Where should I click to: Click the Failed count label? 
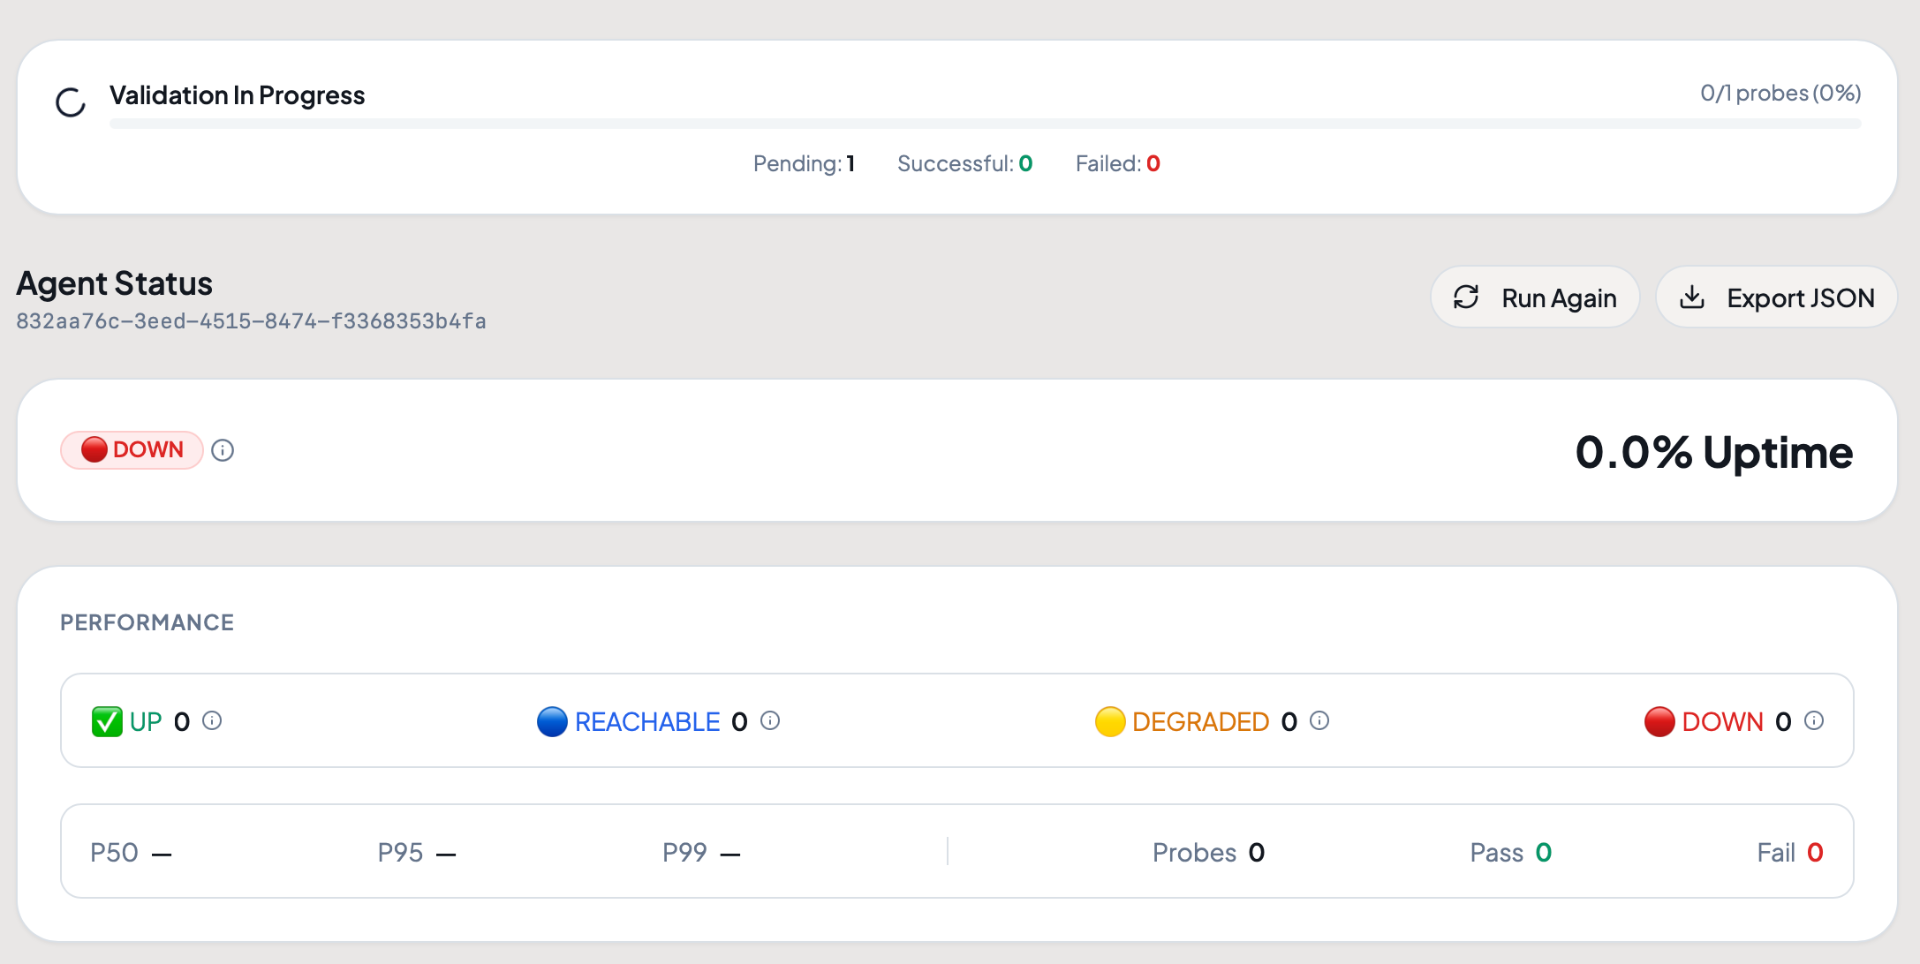pyautogui.click(x=1118, y=163)
